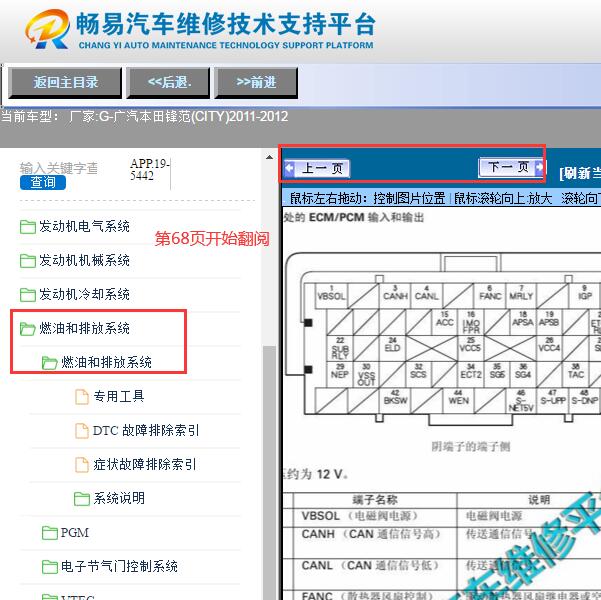Click the CANL （CAN 通信信号低） table cell
The width and height of the screenshot is (601, 600).
(x=375, y=572)
